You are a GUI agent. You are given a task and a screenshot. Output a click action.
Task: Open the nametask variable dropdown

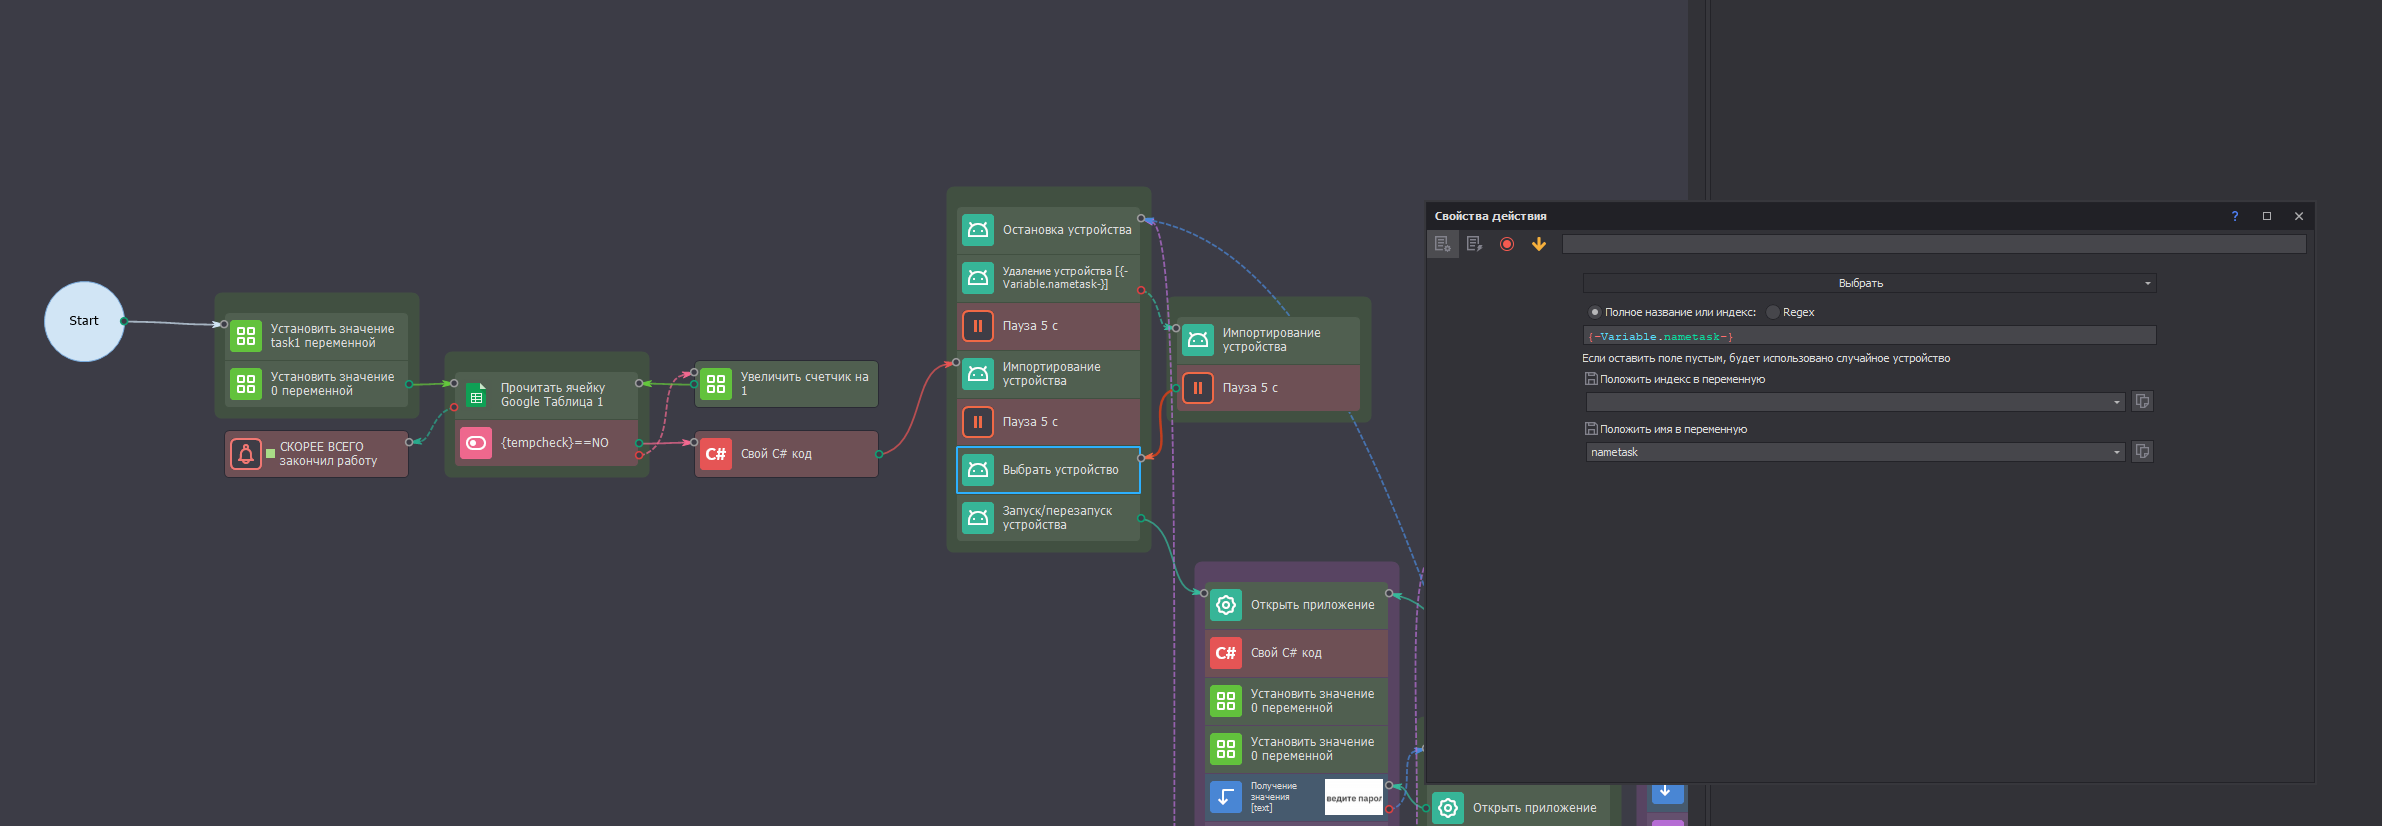coord(1855,452)
